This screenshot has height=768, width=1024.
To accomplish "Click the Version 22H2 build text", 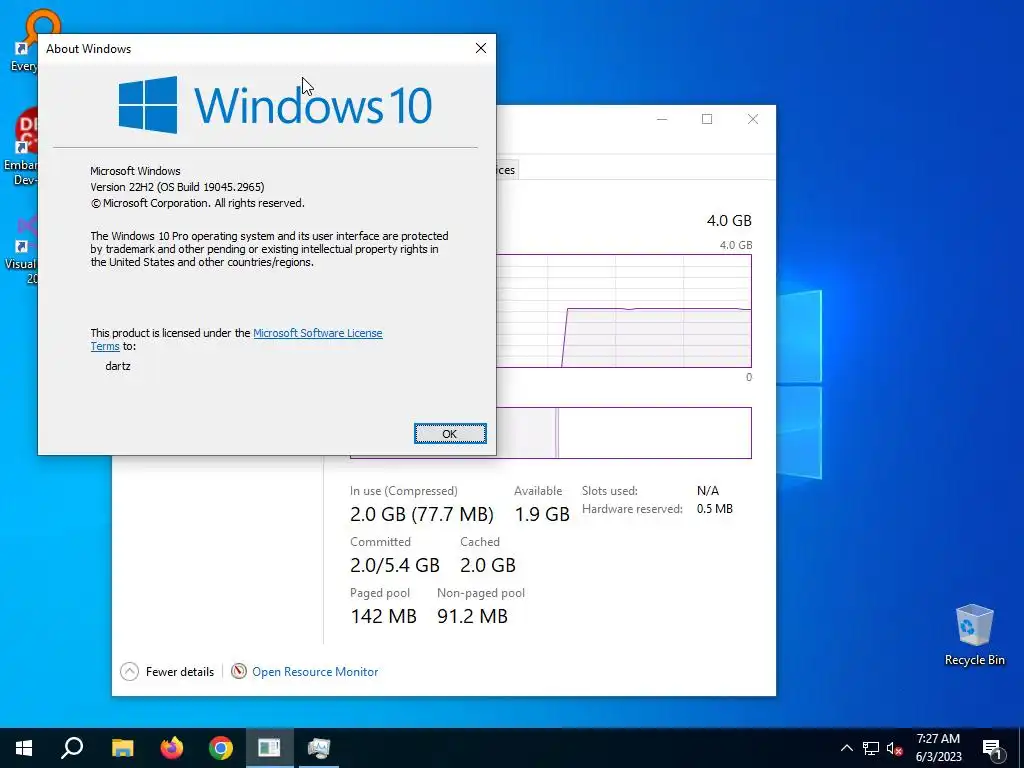I will pyautogui.click(x=177, y=187).
